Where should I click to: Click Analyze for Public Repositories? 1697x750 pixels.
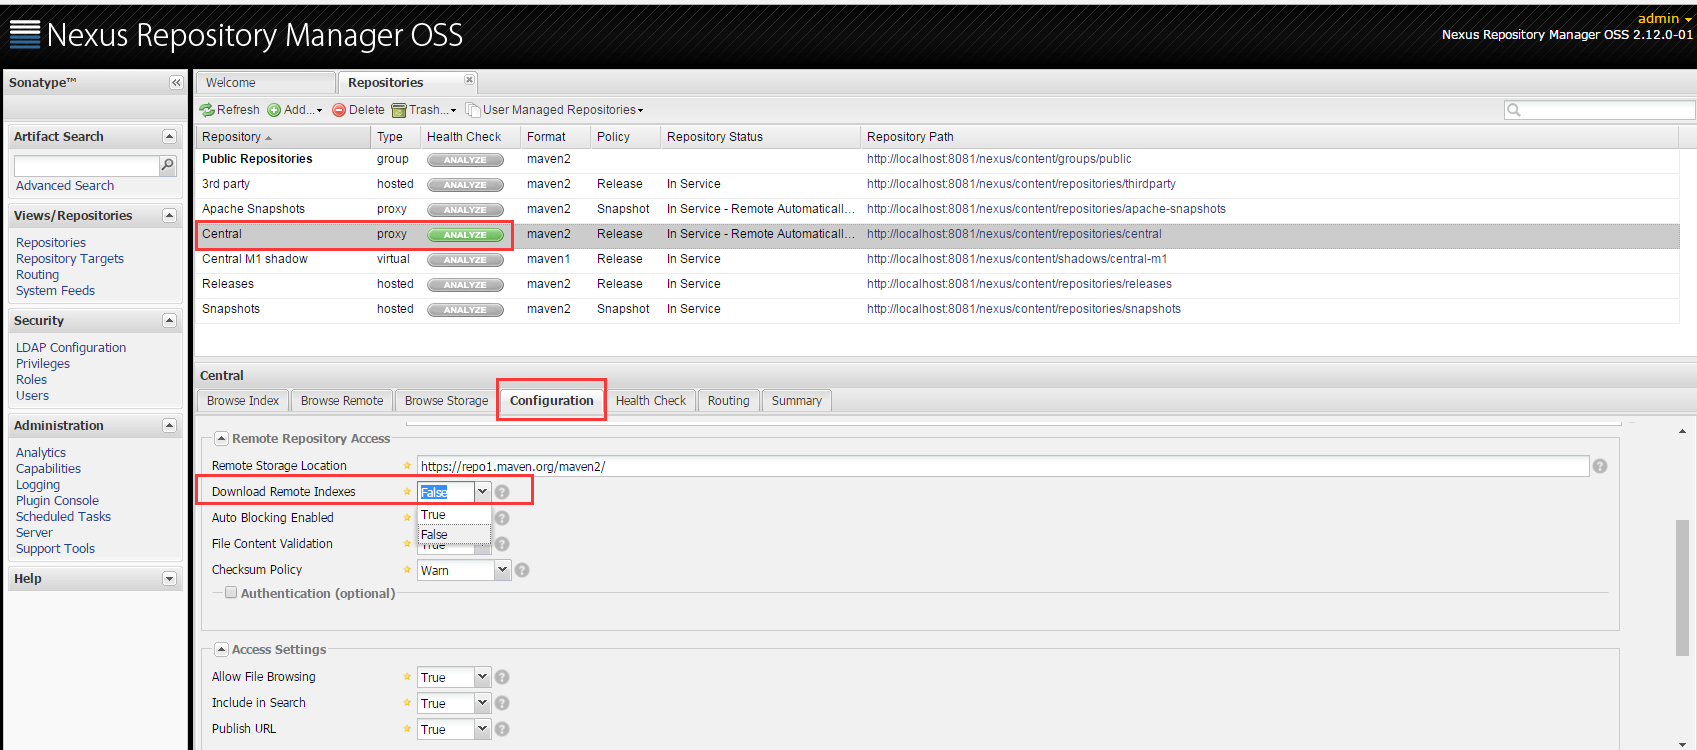(x=465, y=160)
